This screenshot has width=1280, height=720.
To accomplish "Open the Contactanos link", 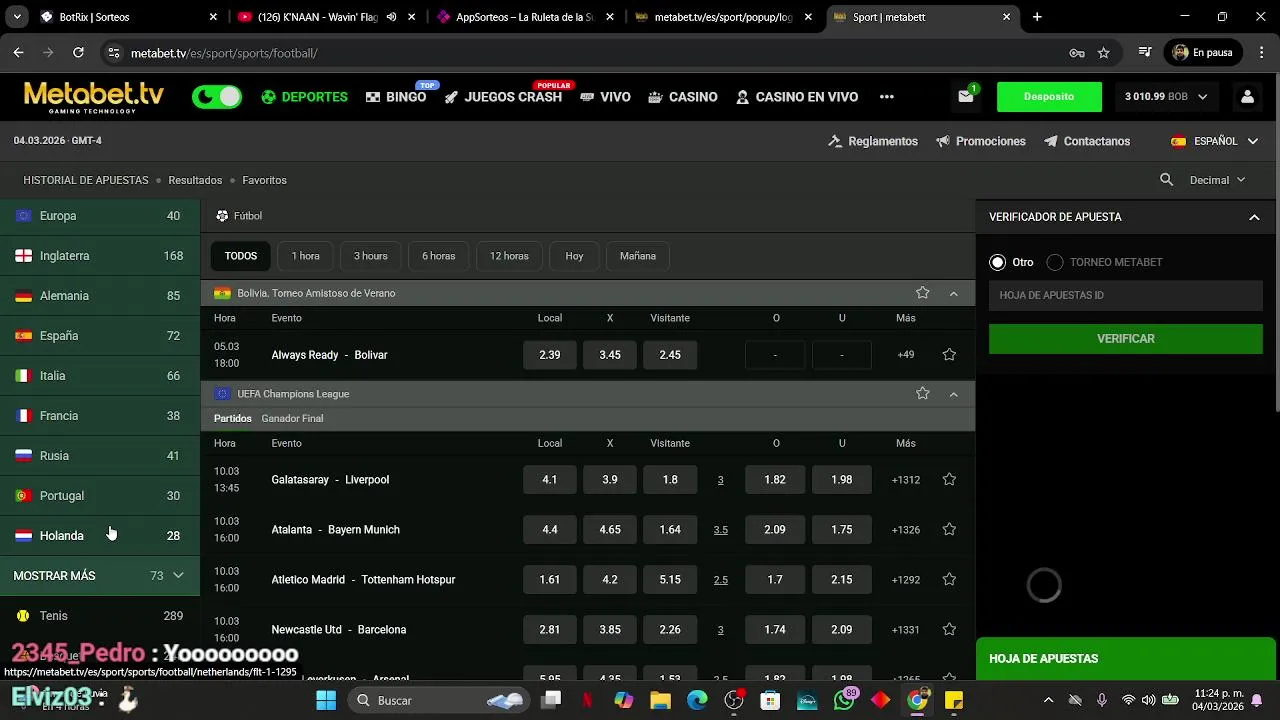I will (x=1087, y=141).
